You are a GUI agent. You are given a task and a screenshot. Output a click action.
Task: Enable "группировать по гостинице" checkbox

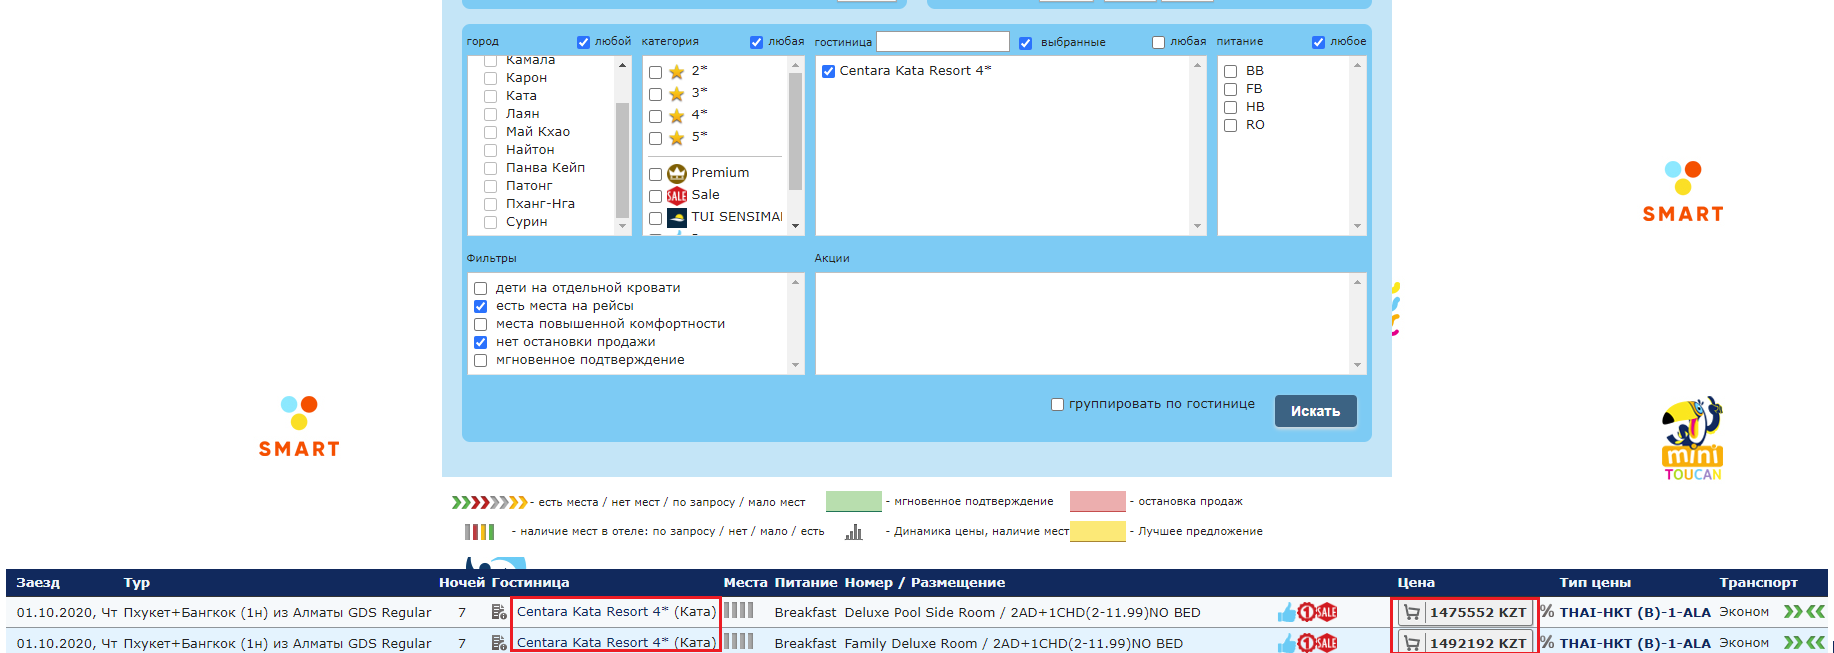1057,404
